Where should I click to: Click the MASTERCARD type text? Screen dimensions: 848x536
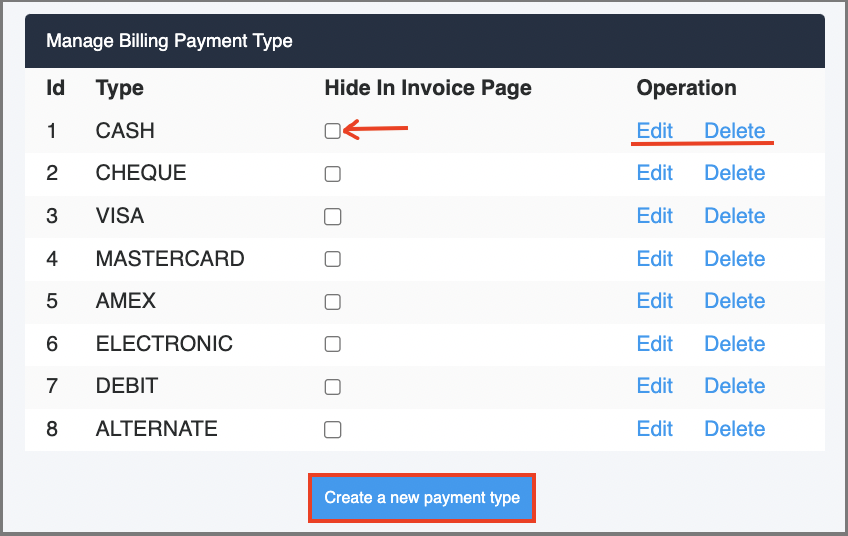[170, 259]
